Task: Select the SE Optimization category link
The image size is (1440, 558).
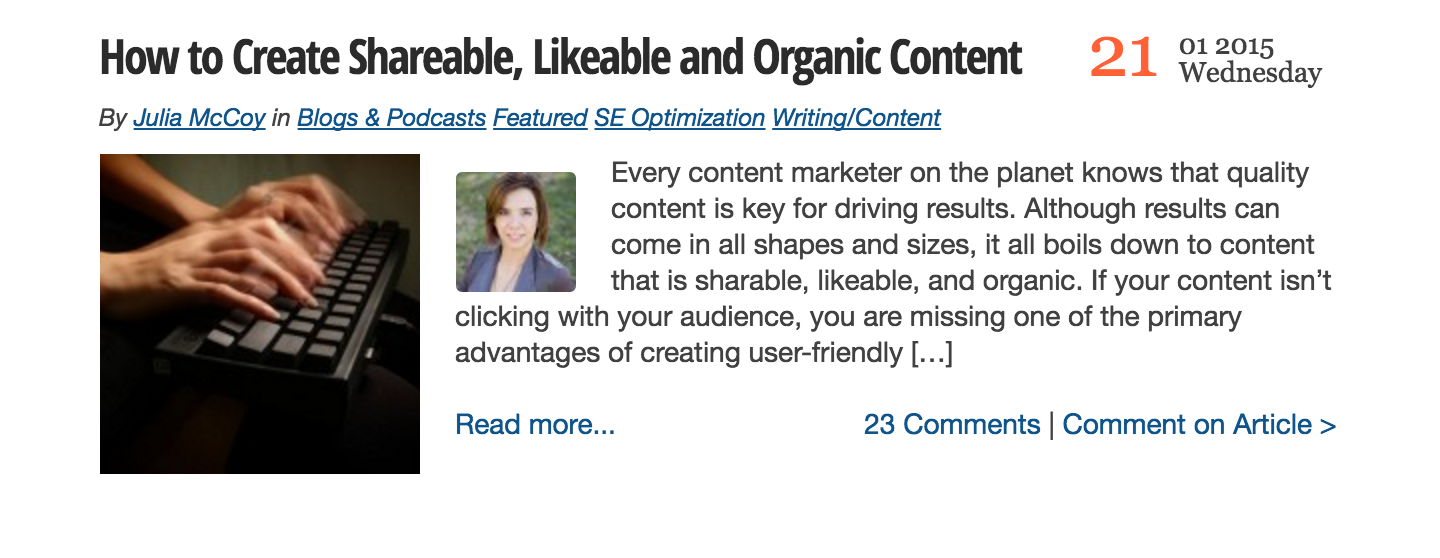Action: coord(679,118)
